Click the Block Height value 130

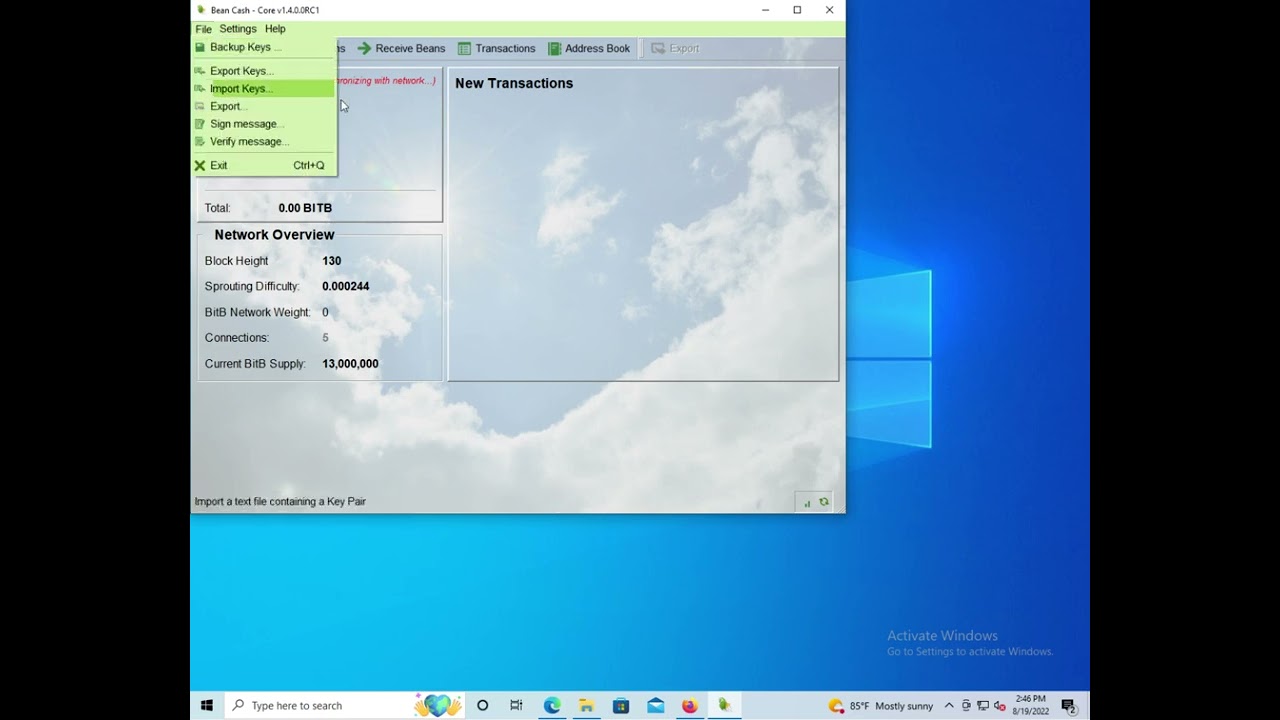pyautogui.click(x=332, y=261)
